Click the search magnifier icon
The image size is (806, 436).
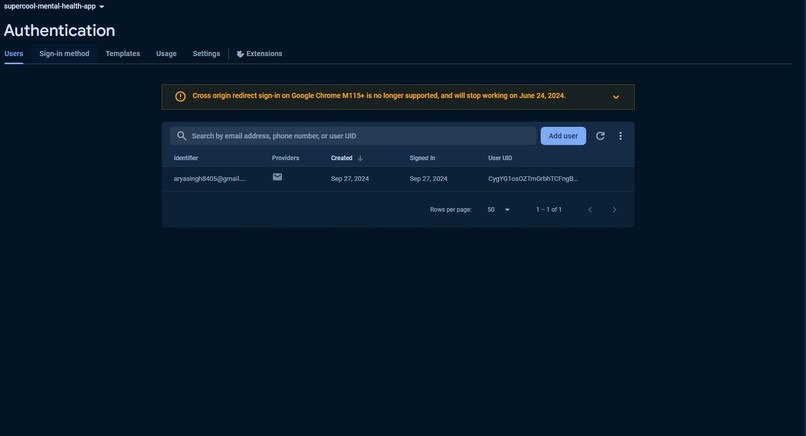[x=181, y=136]
